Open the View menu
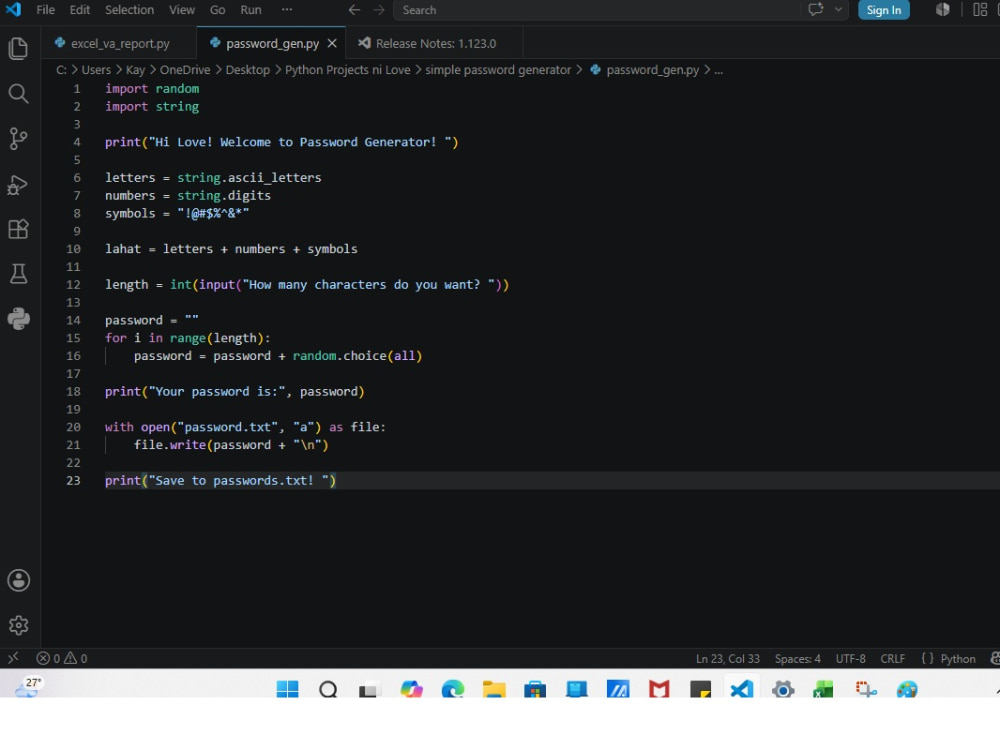1000x750 pixels. (182, 10)
